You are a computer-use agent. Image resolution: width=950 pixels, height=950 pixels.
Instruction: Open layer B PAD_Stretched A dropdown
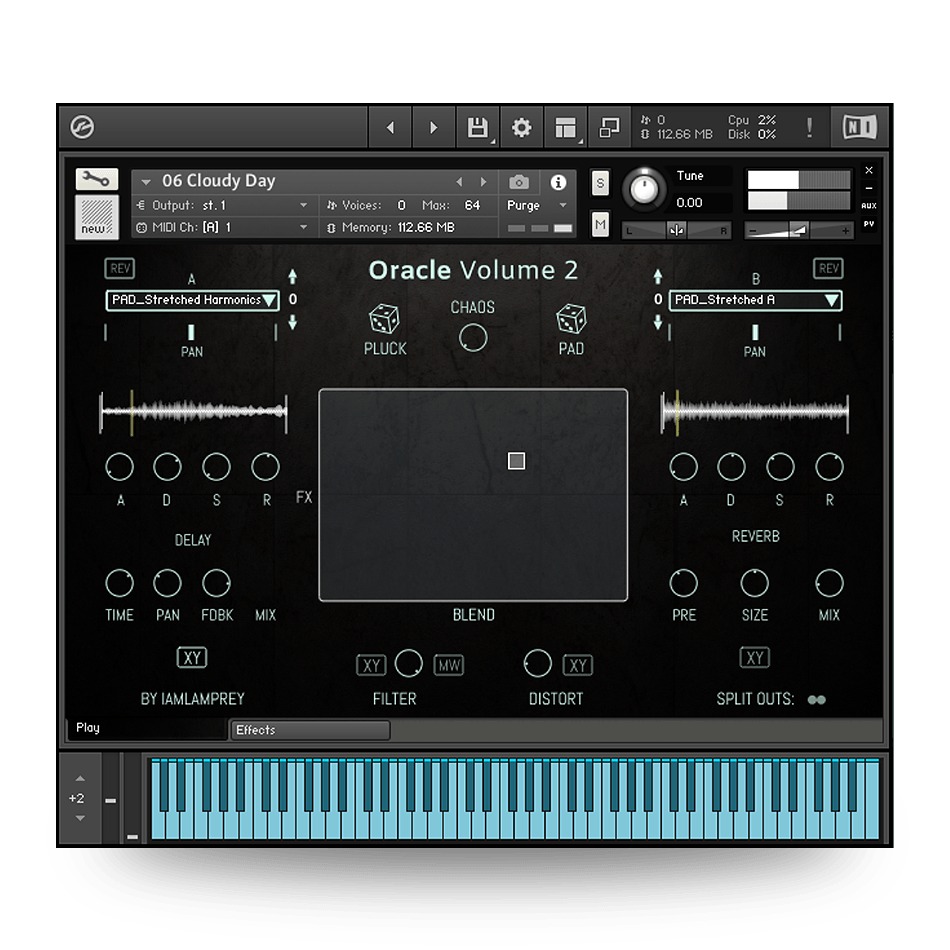755,300
